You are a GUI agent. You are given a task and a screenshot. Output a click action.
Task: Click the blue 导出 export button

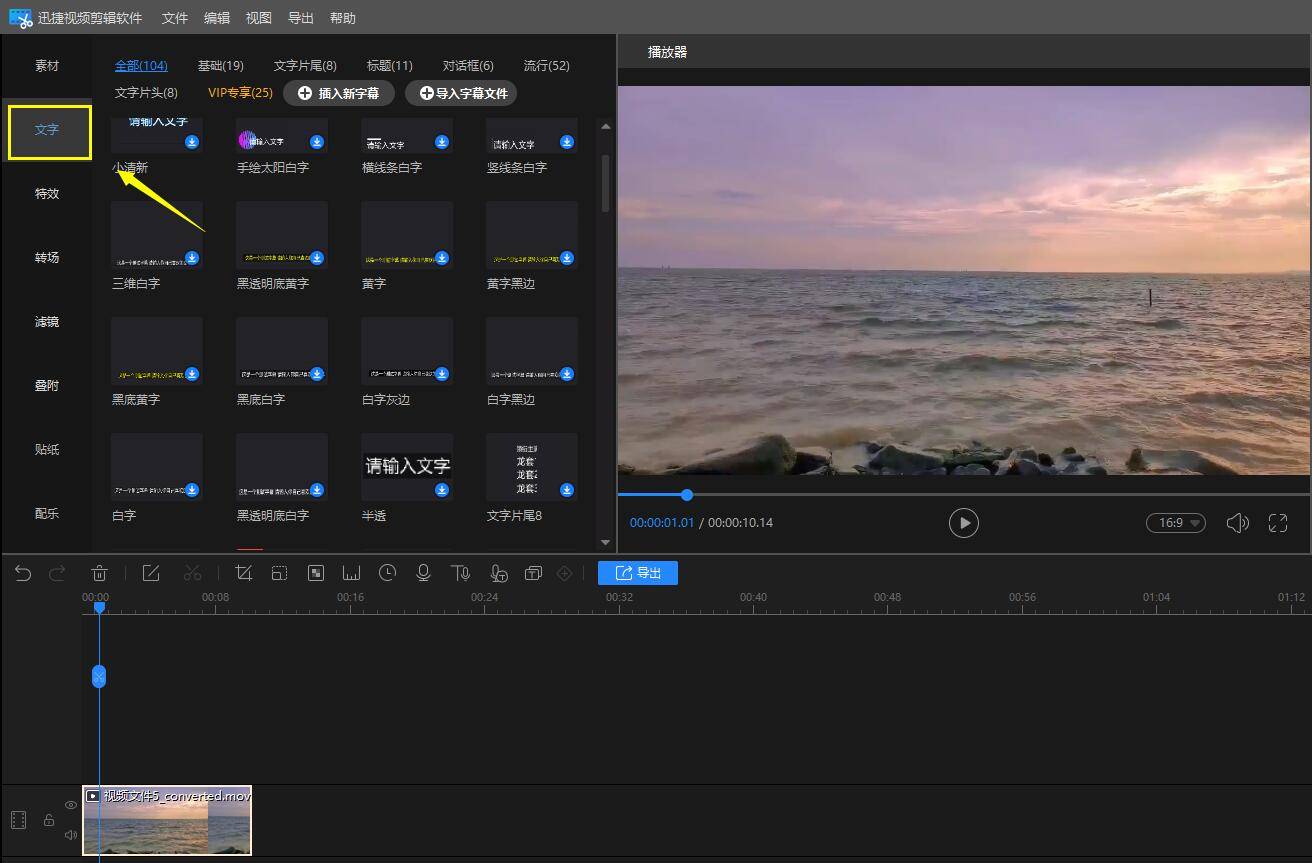tap(638, 573)
